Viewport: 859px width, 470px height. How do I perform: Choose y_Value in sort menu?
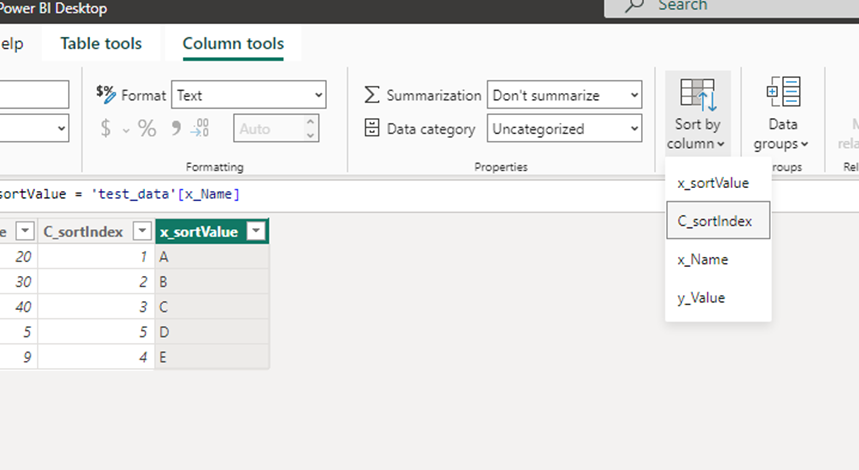click(x=718, y=297)
